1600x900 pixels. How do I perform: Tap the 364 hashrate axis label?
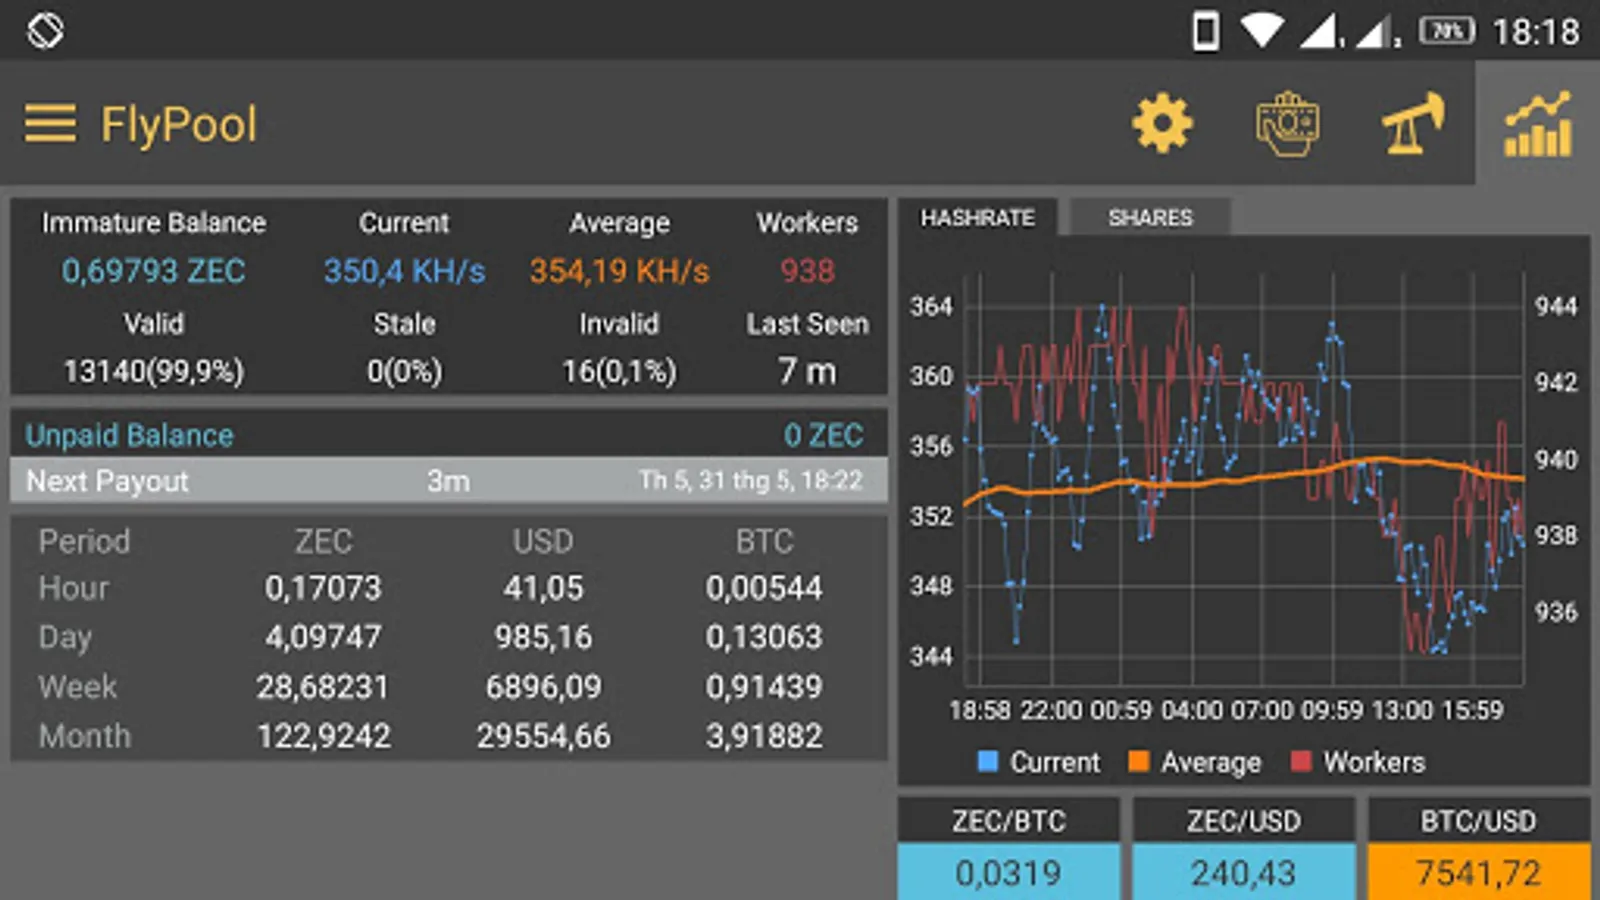(931, 306)
